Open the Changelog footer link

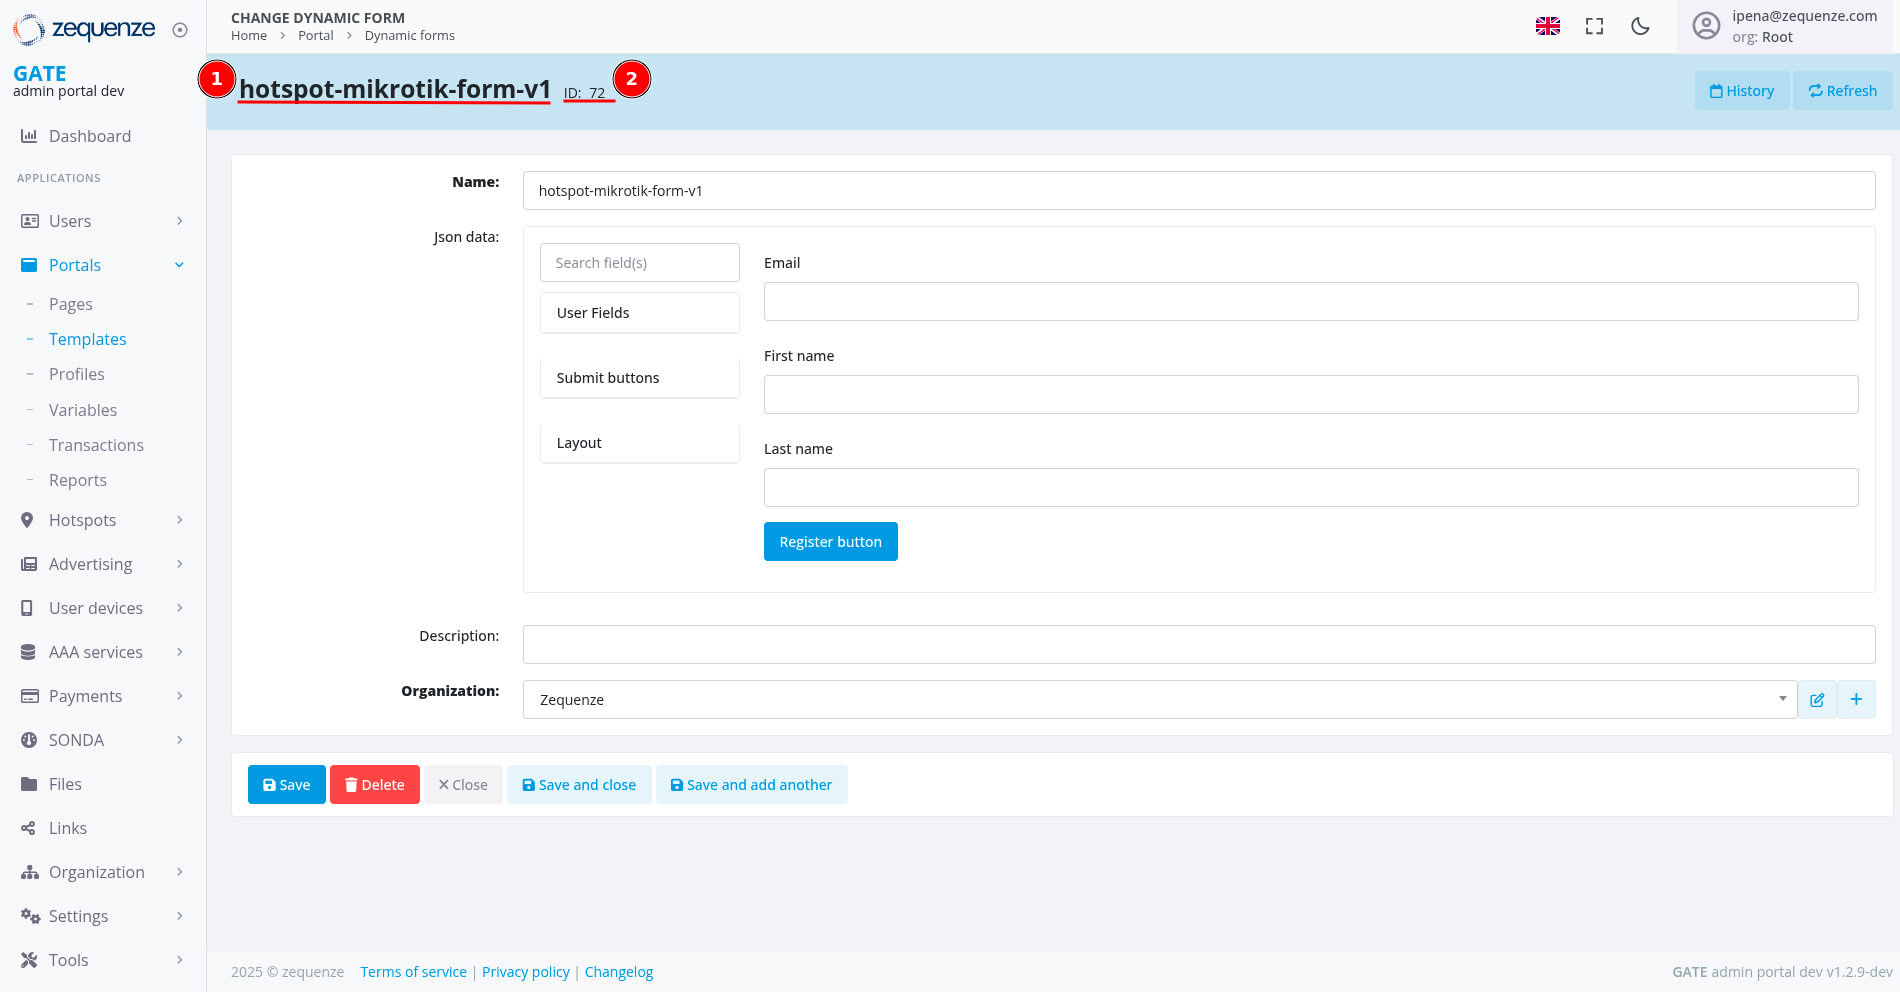618,972
